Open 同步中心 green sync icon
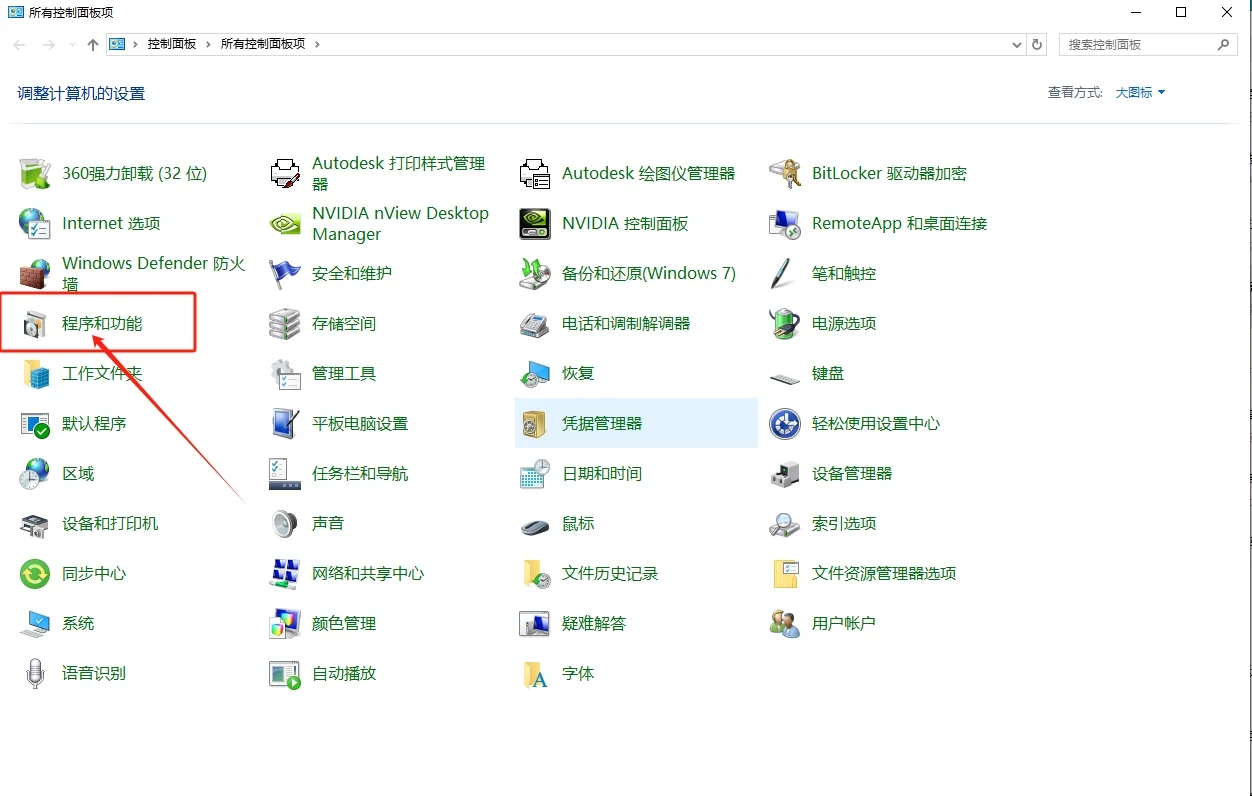The width and height of the screenshot is (1252, 796). (35, 573)
